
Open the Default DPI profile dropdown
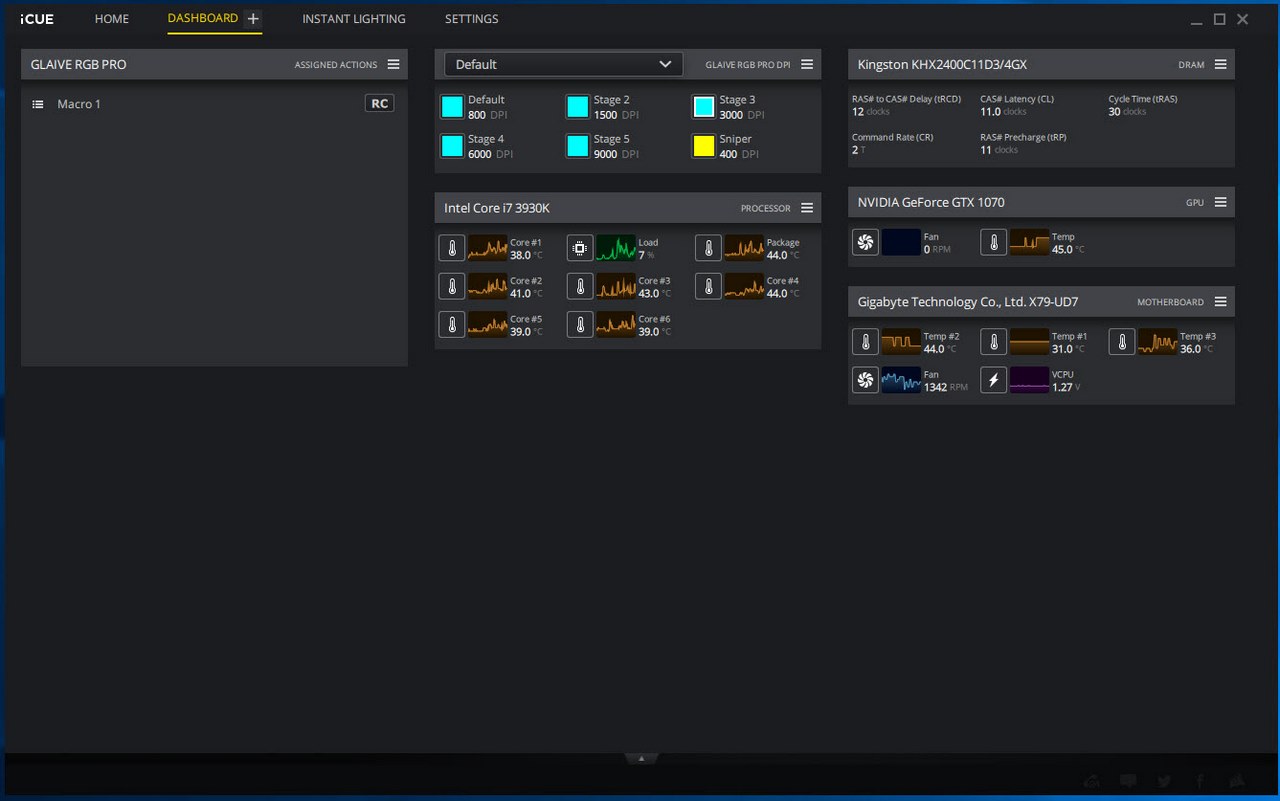(564, 64)
